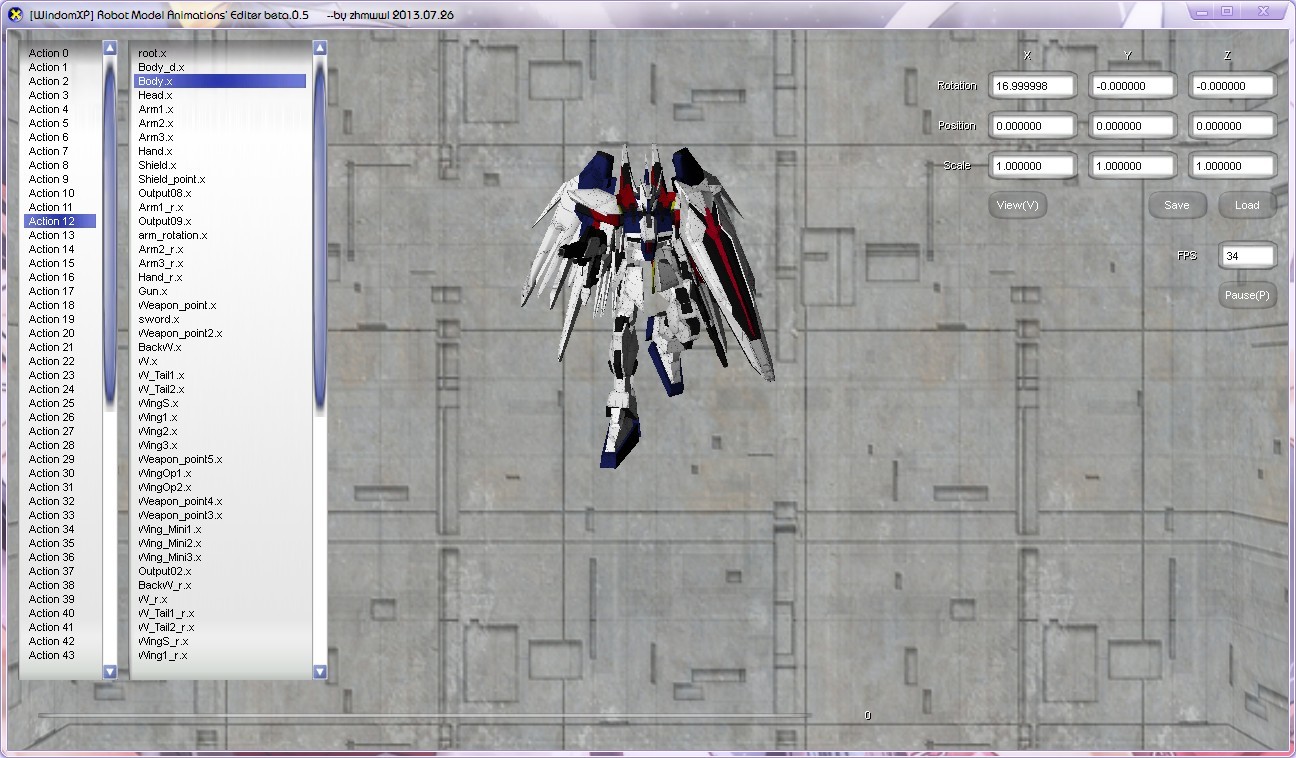1296x758 pixels.
Task: Select the highlighted Body.x part
Action: (220, 81)
